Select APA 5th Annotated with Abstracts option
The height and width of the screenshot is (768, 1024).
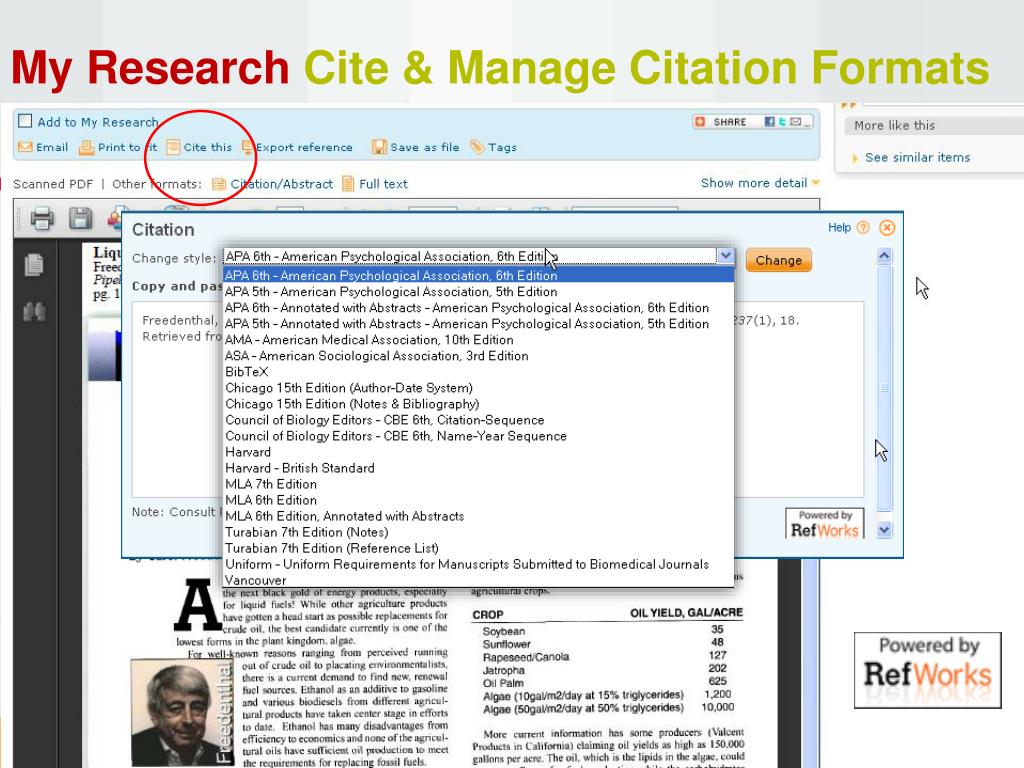click(479, 324)
